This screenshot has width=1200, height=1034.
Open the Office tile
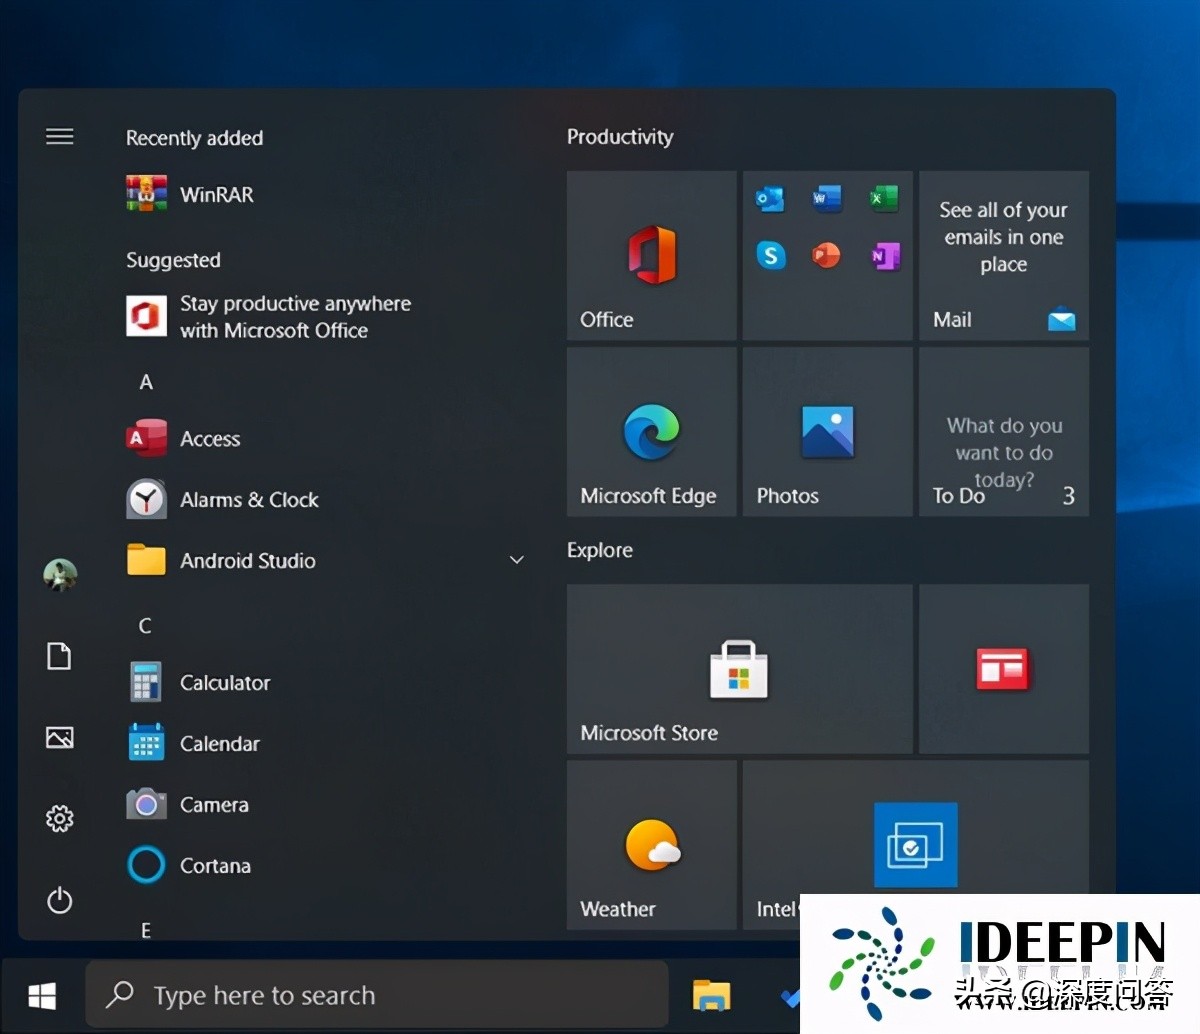(x=651, y=255)
